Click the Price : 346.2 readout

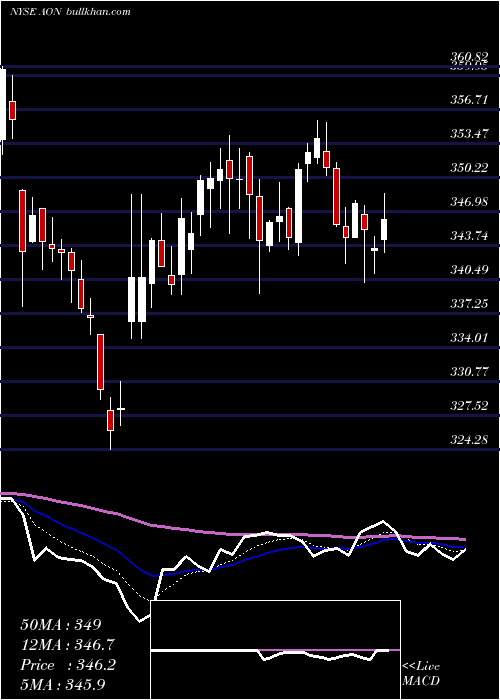(68, 665)
